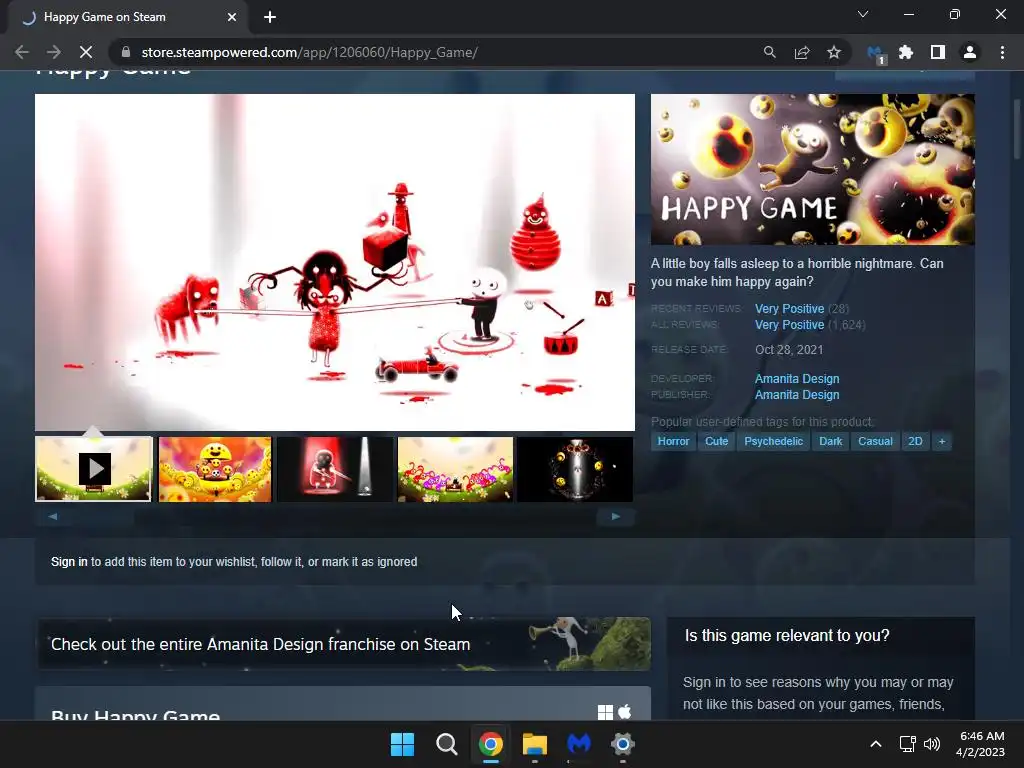Open the network status tray icon
Screen dimensions: 1024x768
(907, 744)
